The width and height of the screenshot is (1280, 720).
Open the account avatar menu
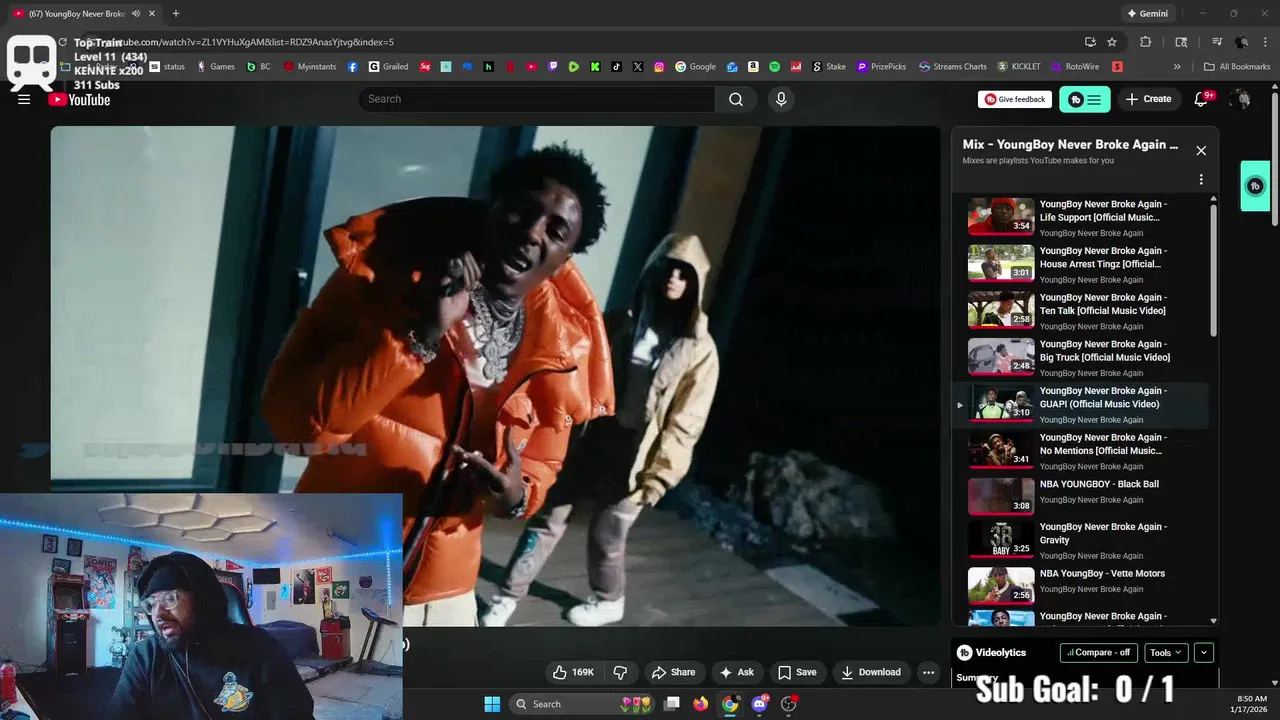(1241, 99)
